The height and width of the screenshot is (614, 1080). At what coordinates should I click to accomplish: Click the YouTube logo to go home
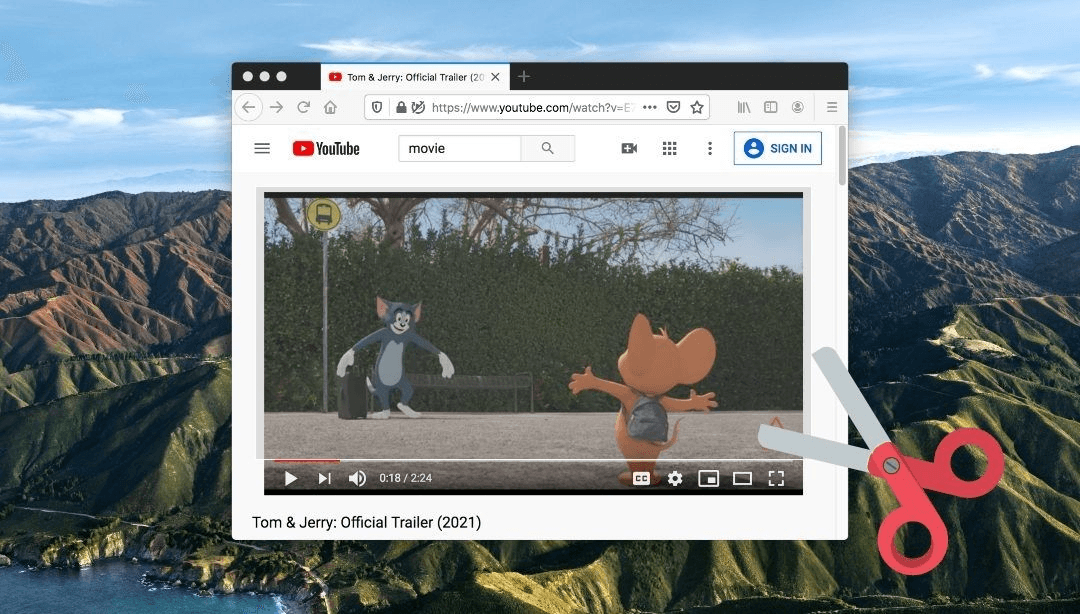tap(325, 148)
